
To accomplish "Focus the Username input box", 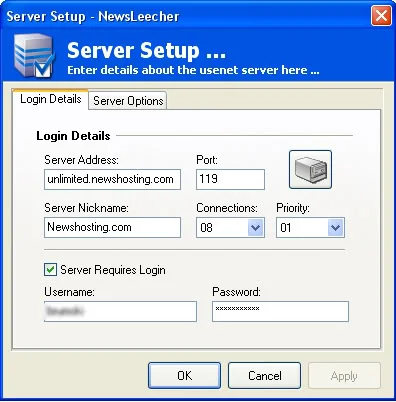I will tap(120, 311).
